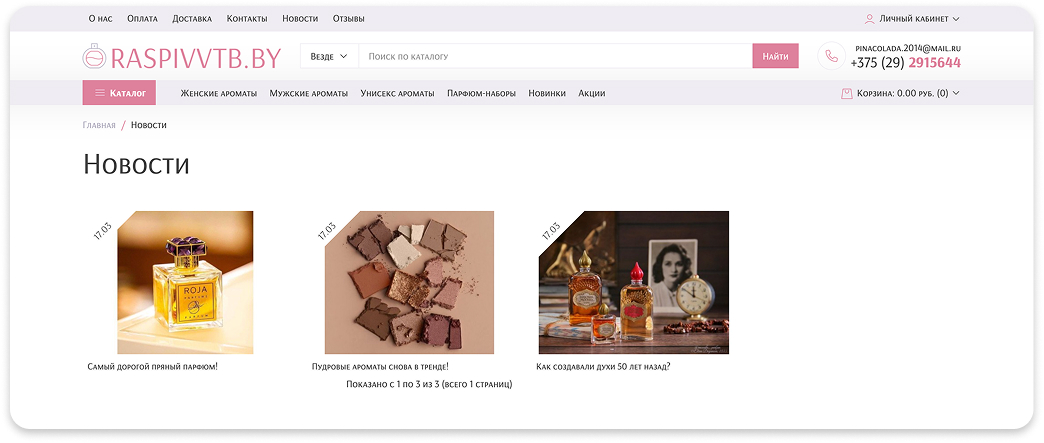Go to Мужские ароматы category
This screenshot has height=443, width=1044.
click(308, 93)
